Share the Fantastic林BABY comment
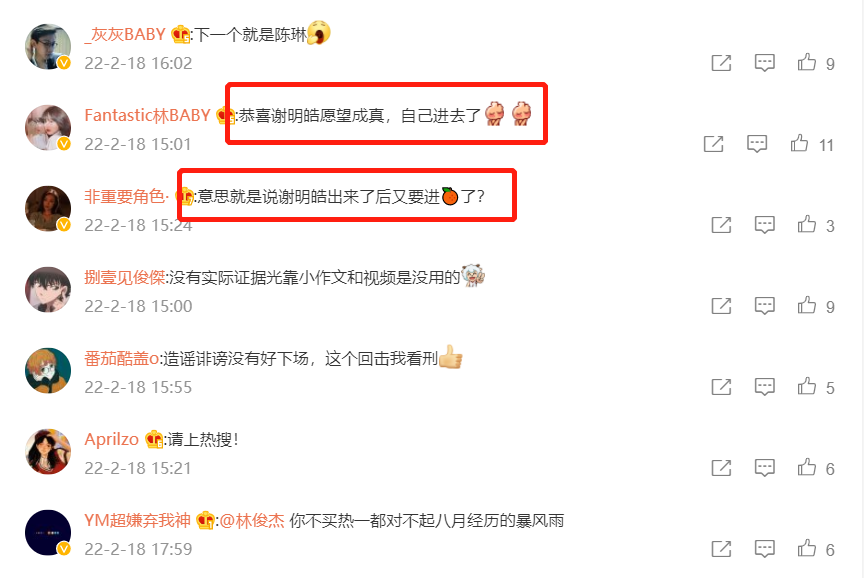Screen dimensions: 864x578 click(x=714, y=144)
